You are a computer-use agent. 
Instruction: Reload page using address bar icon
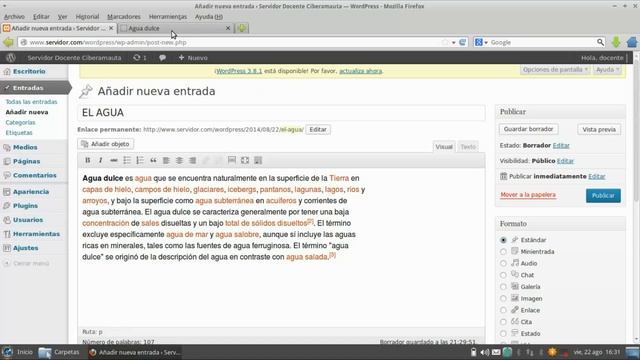462,42
